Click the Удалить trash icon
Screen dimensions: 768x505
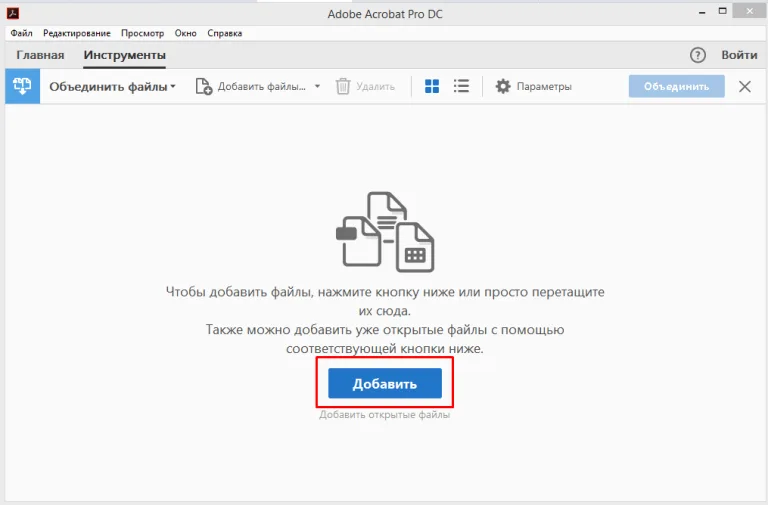[343, 86]
